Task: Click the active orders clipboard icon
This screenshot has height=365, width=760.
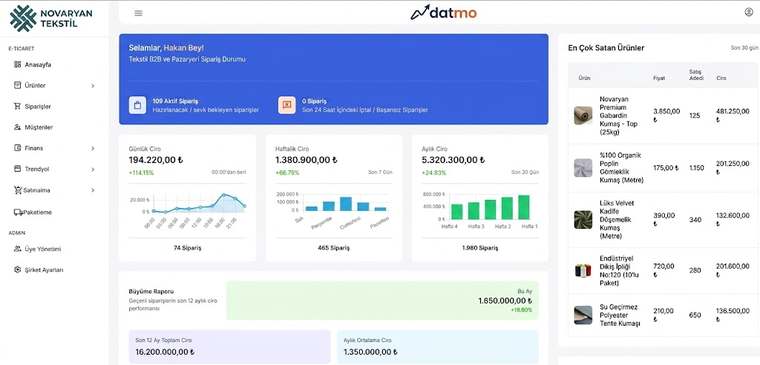Action: [138, 105]
